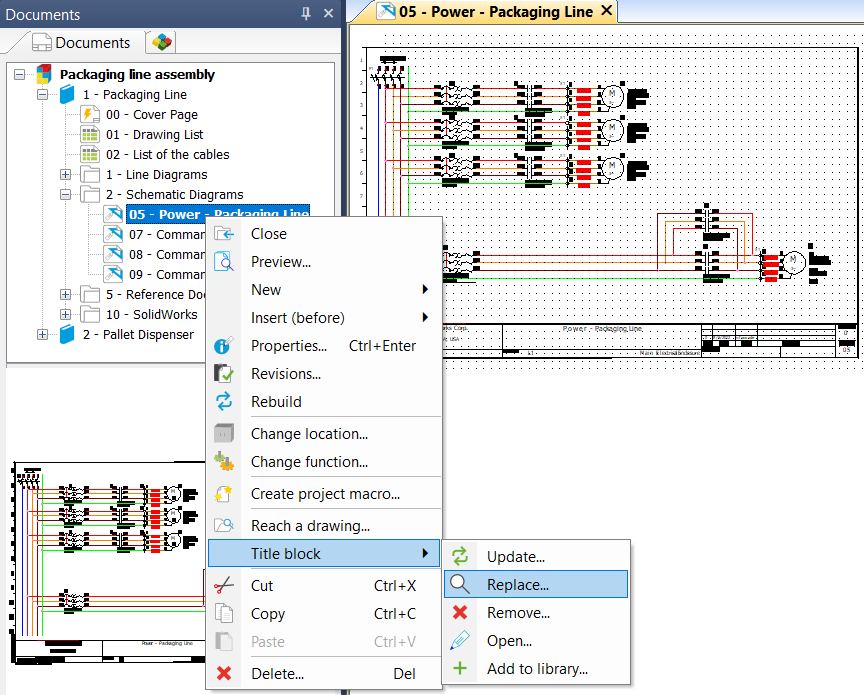The width and height of the screenshot is (864, 695).
Task: Click the Revisions icon in context menu
Action: click(225, 374)
